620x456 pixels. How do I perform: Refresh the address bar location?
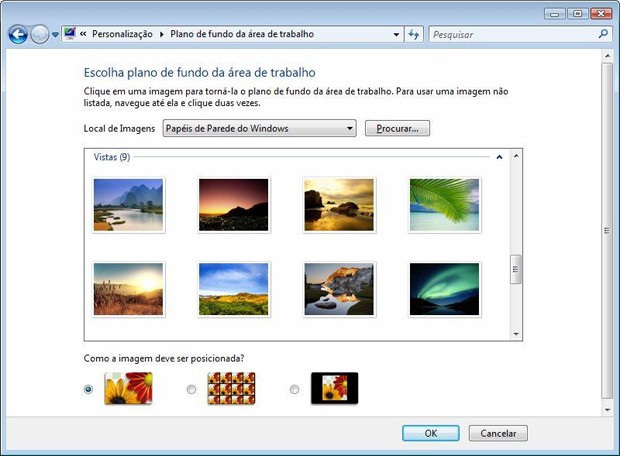pyautogui.click(x=414, y=34)
